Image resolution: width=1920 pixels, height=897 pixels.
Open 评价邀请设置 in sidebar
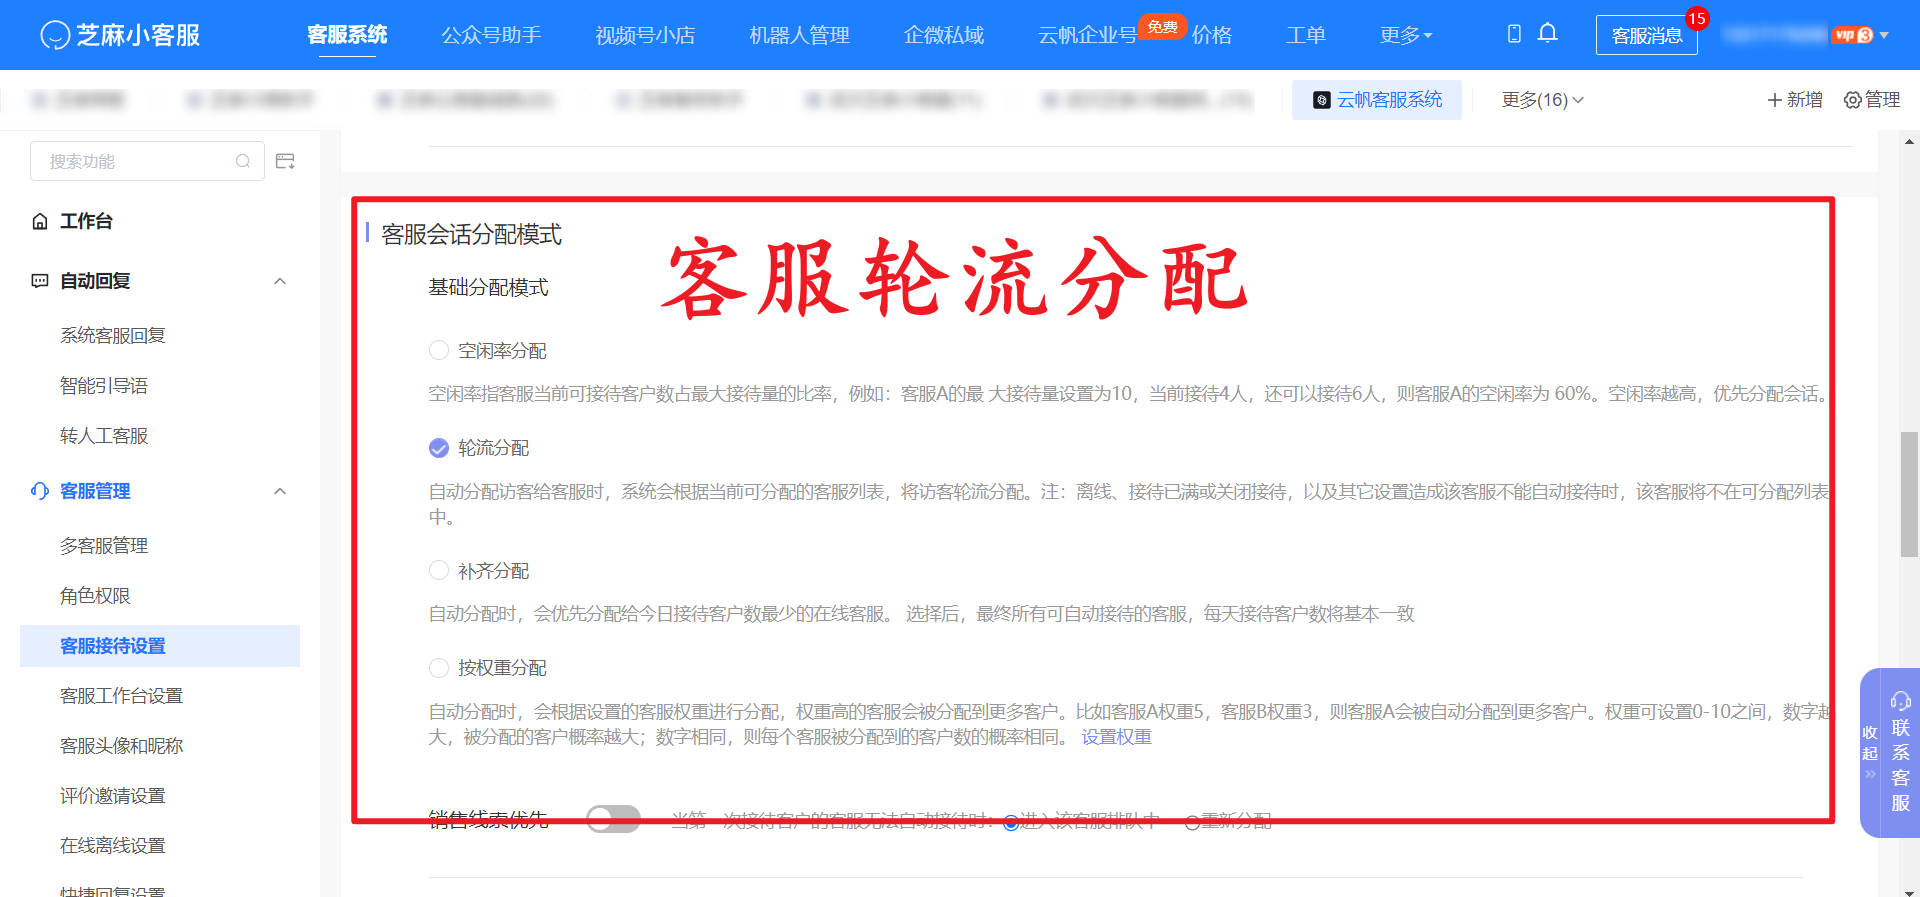pyautogui.click(x=113, y=795)
